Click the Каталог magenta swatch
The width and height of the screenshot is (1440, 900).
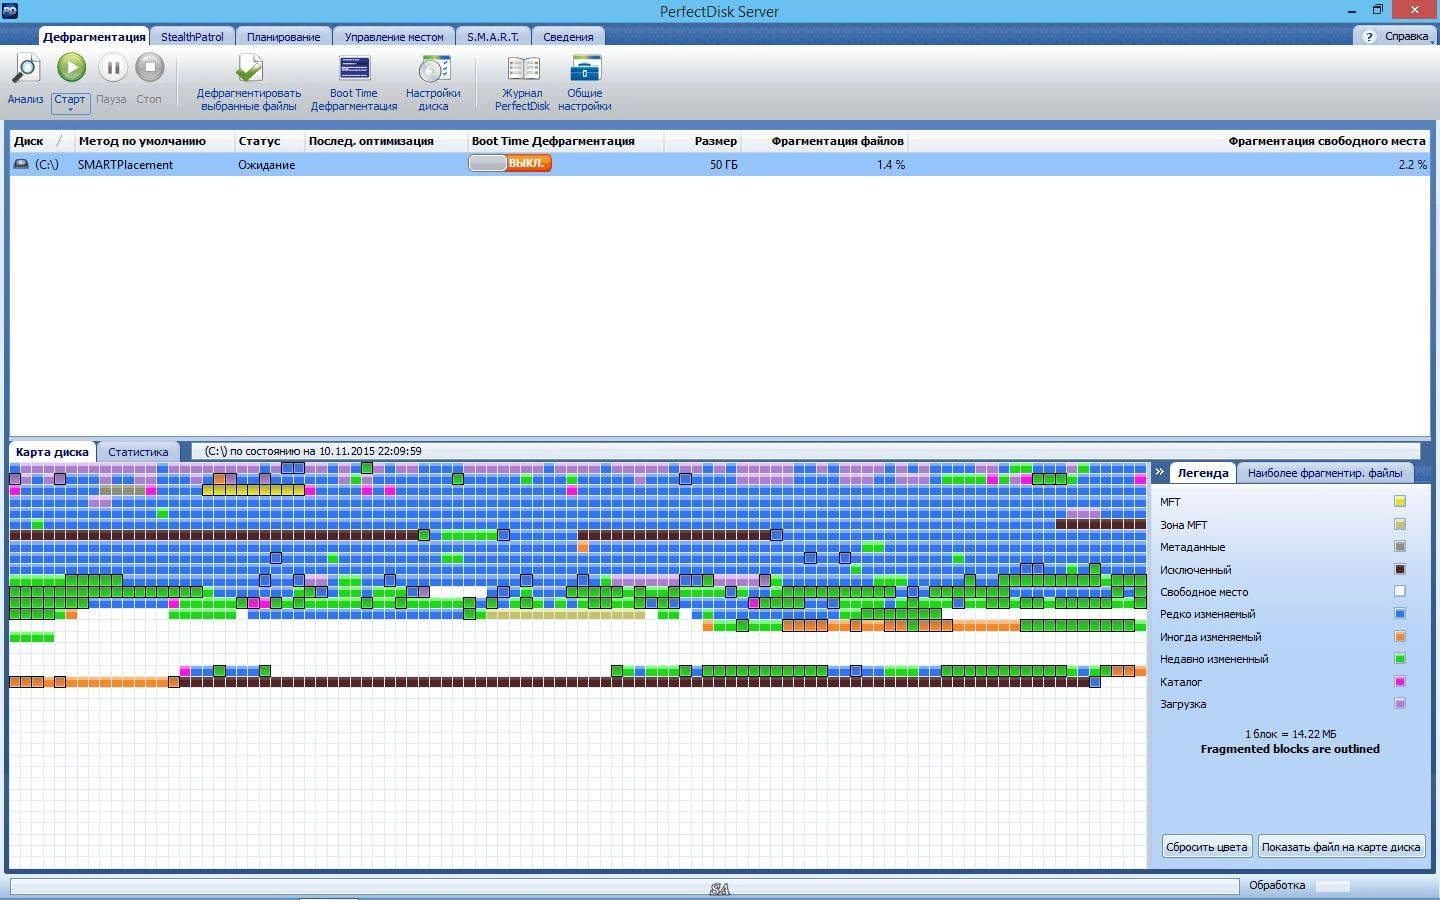(x=1400, y=682)
